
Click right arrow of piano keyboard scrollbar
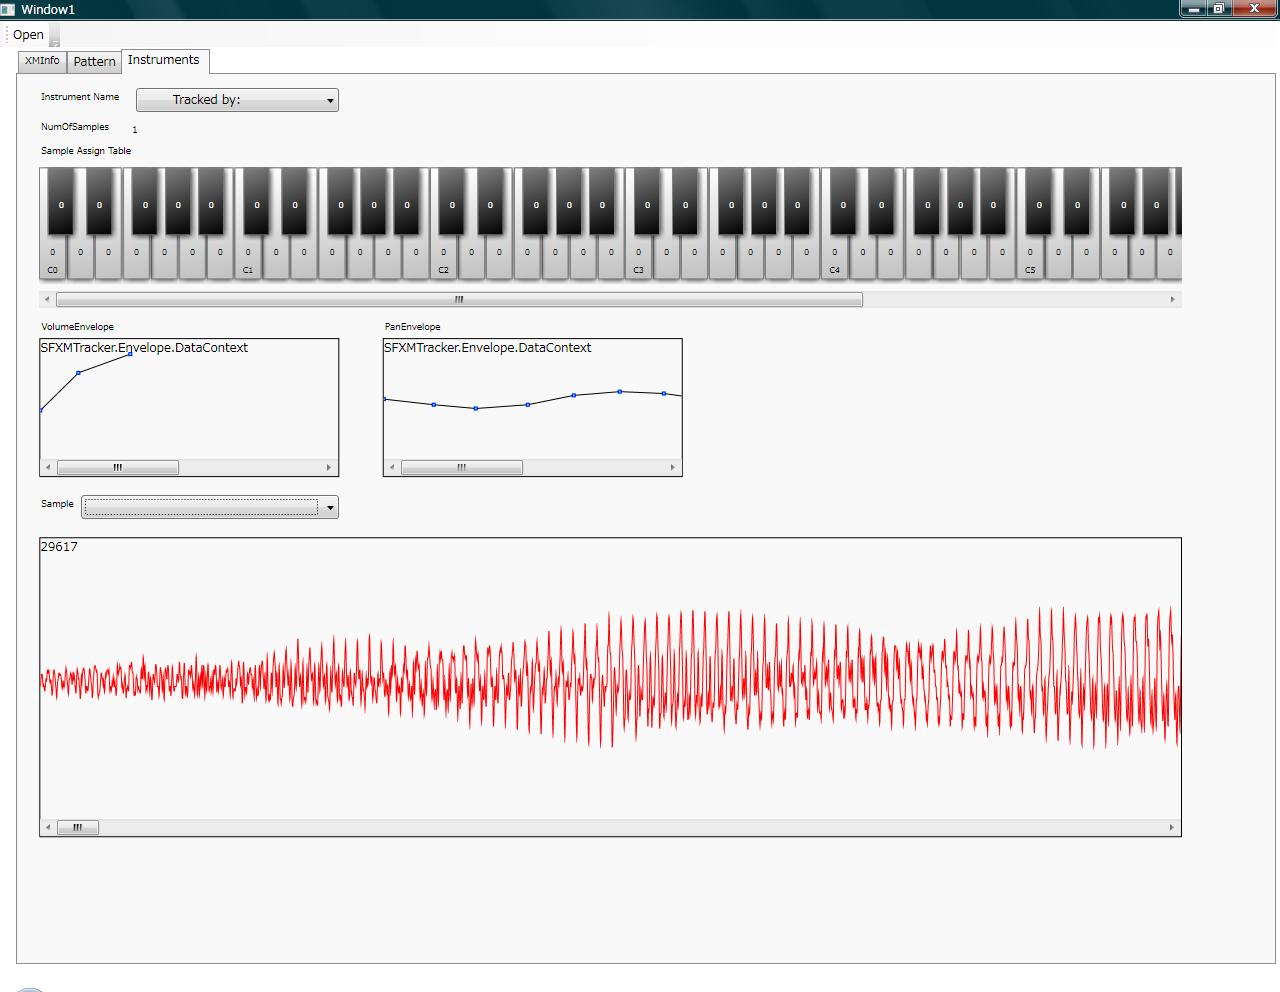(1173, 299)
